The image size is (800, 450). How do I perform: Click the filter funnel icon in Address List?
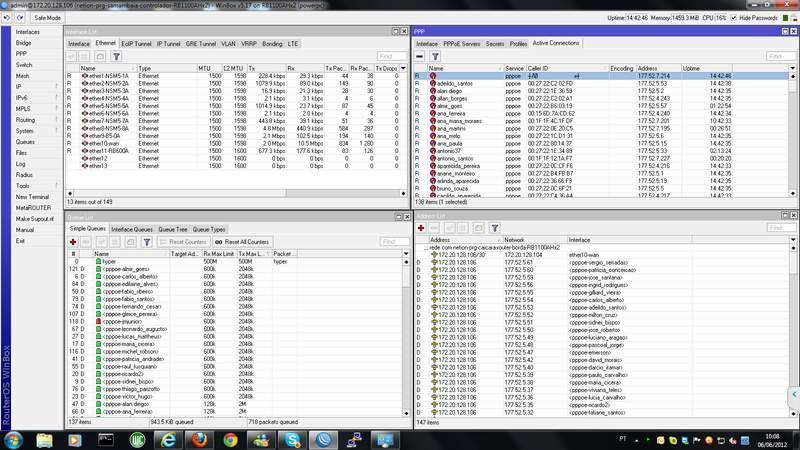pyautogui.click(x=494, y=228)
